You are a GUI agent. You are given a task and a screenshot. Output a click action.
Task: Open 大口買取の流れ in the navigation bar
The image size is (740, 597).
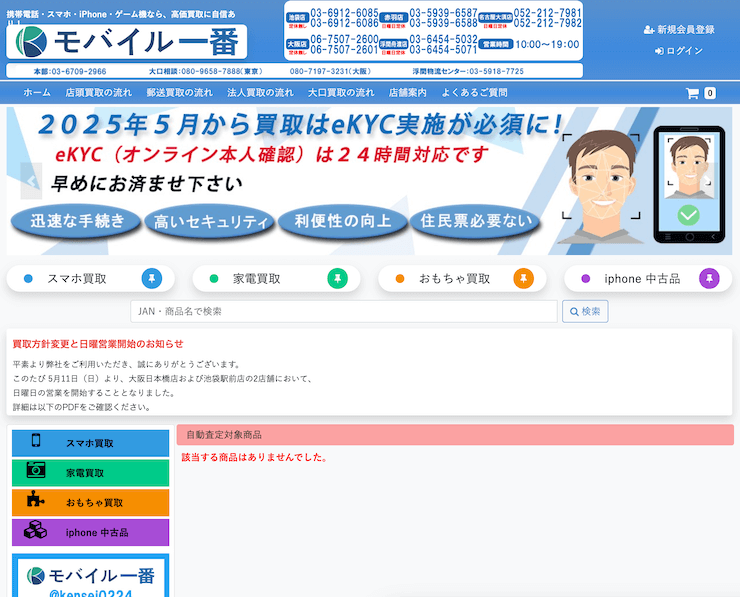(341, 92)
